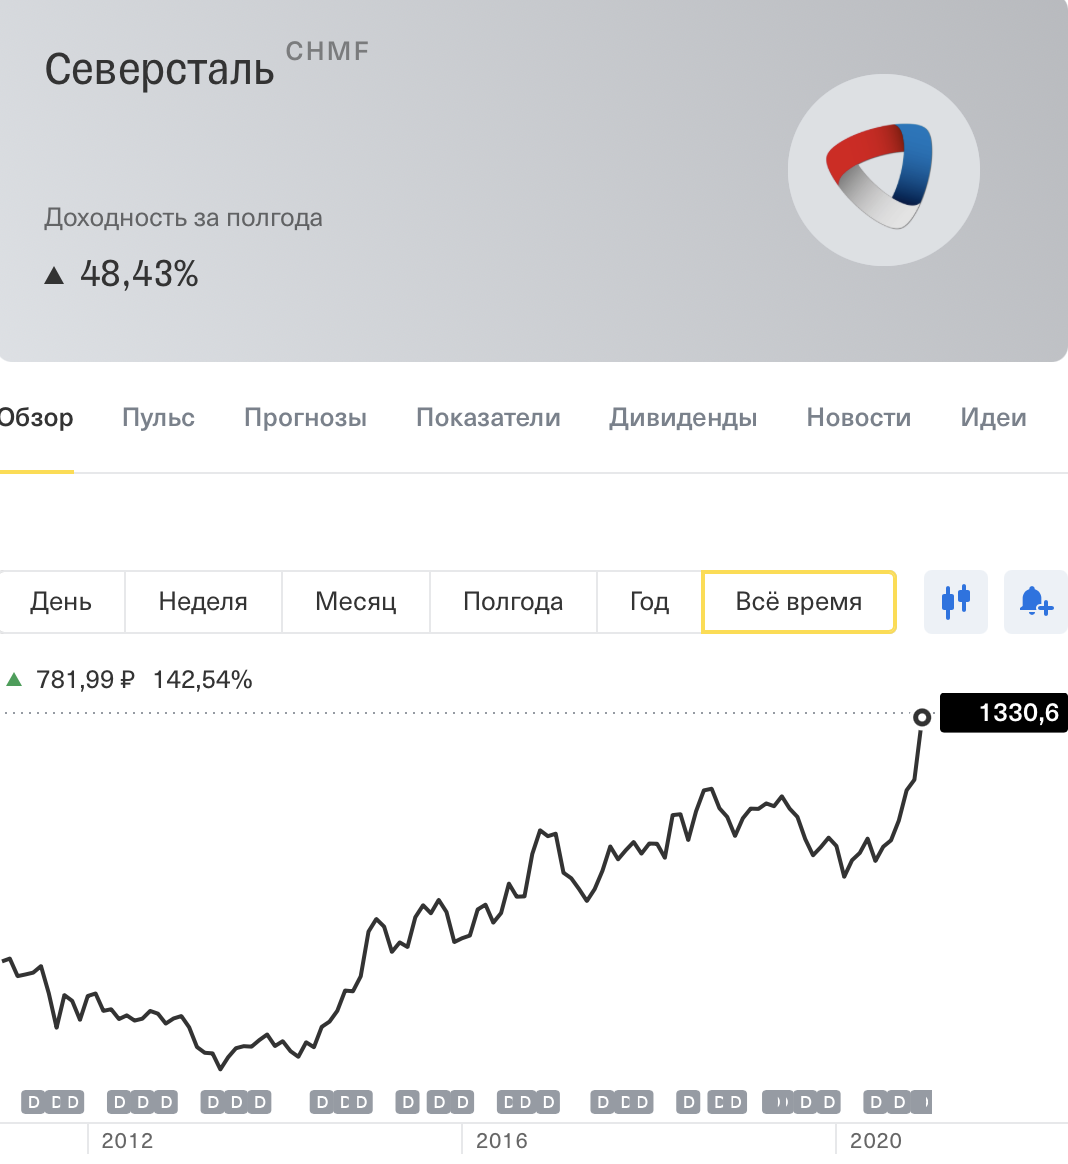Select the Всё время time range

pyautogui.click(x=799, y=601)
